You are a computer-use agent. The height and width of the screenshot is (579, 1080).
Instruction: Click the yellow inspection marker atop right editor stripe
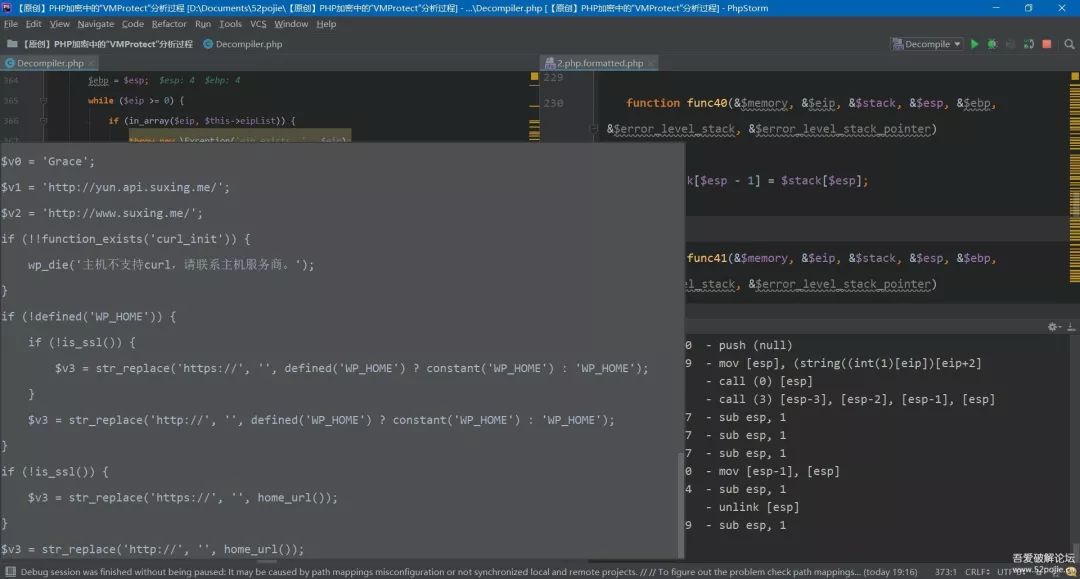[1074, 76]
